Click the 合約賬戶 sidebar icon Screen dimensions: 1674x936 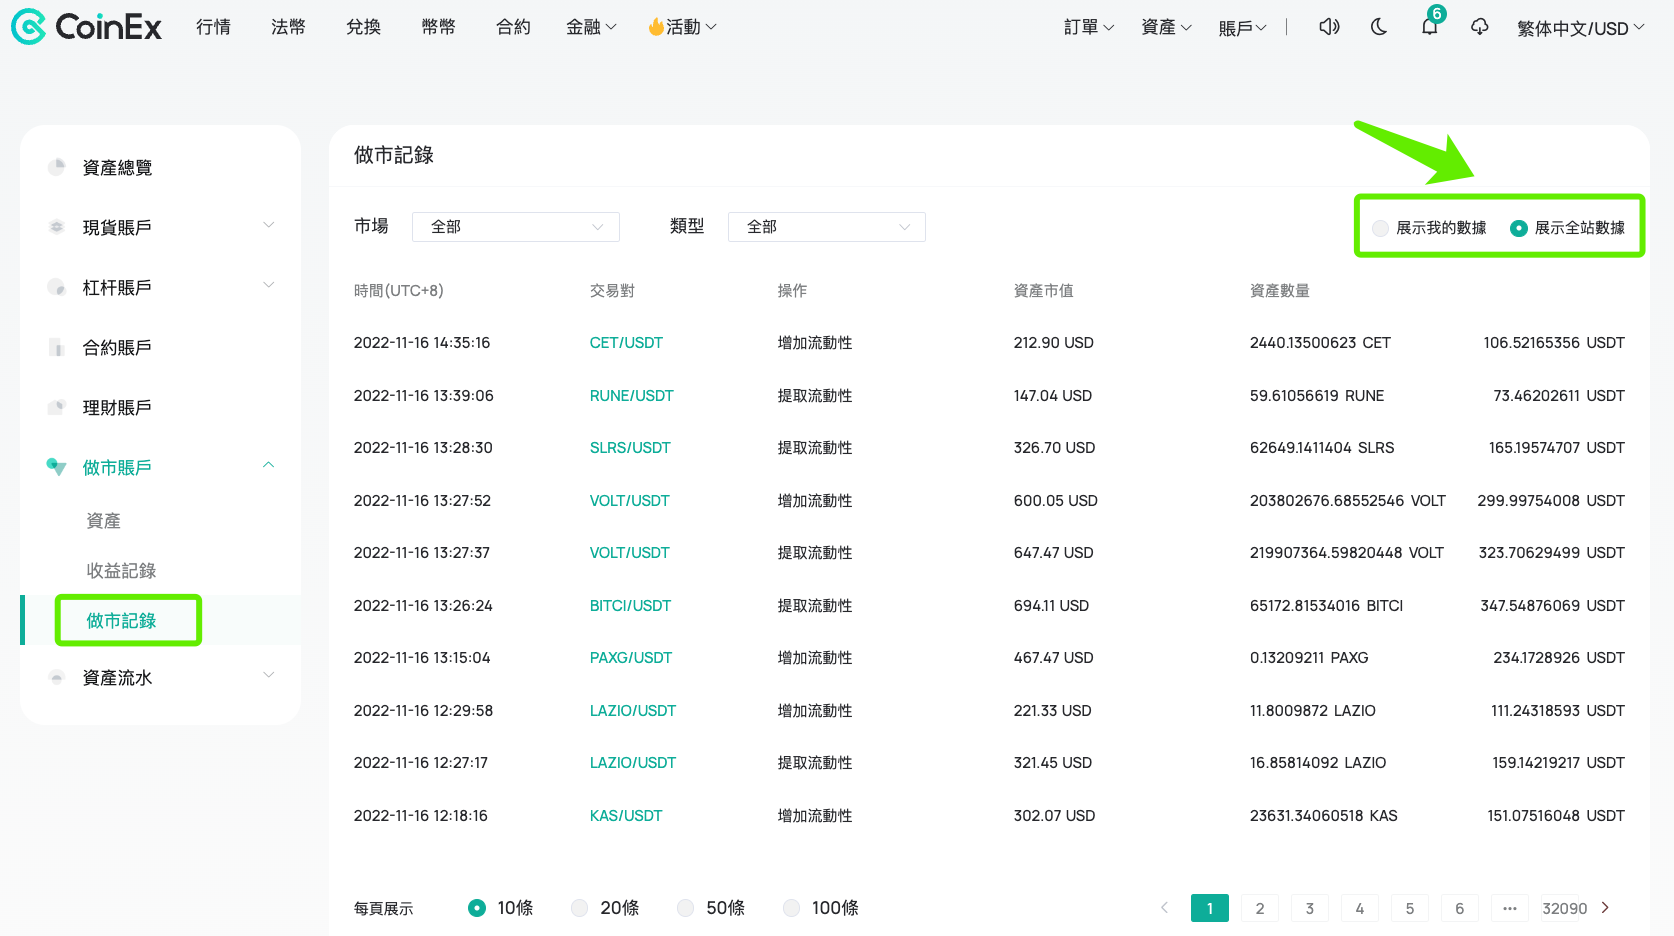[x=57, y=347]
